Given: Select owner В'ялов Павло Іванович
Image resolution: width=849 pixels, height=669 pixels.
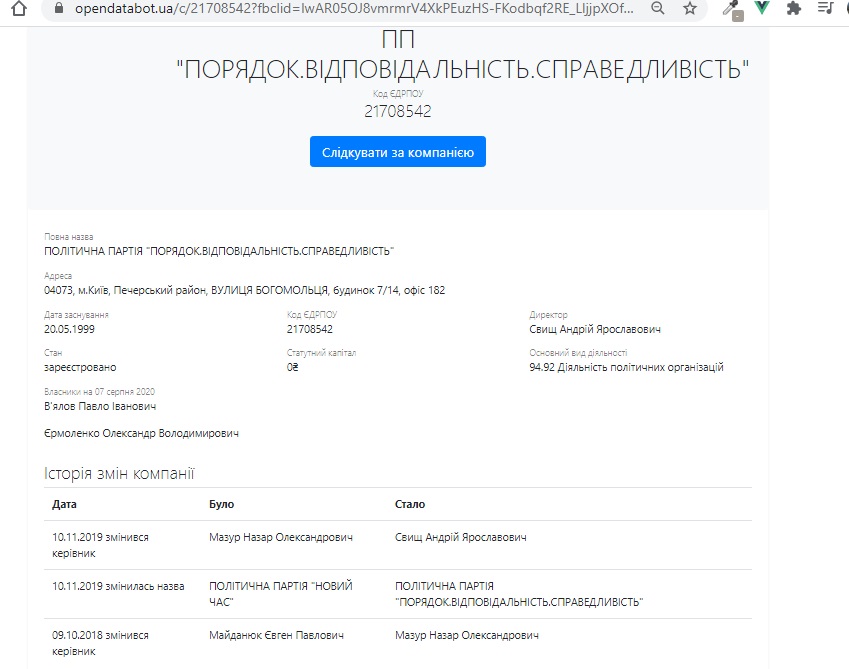Looking at the screenshot, I should point(100,406).
